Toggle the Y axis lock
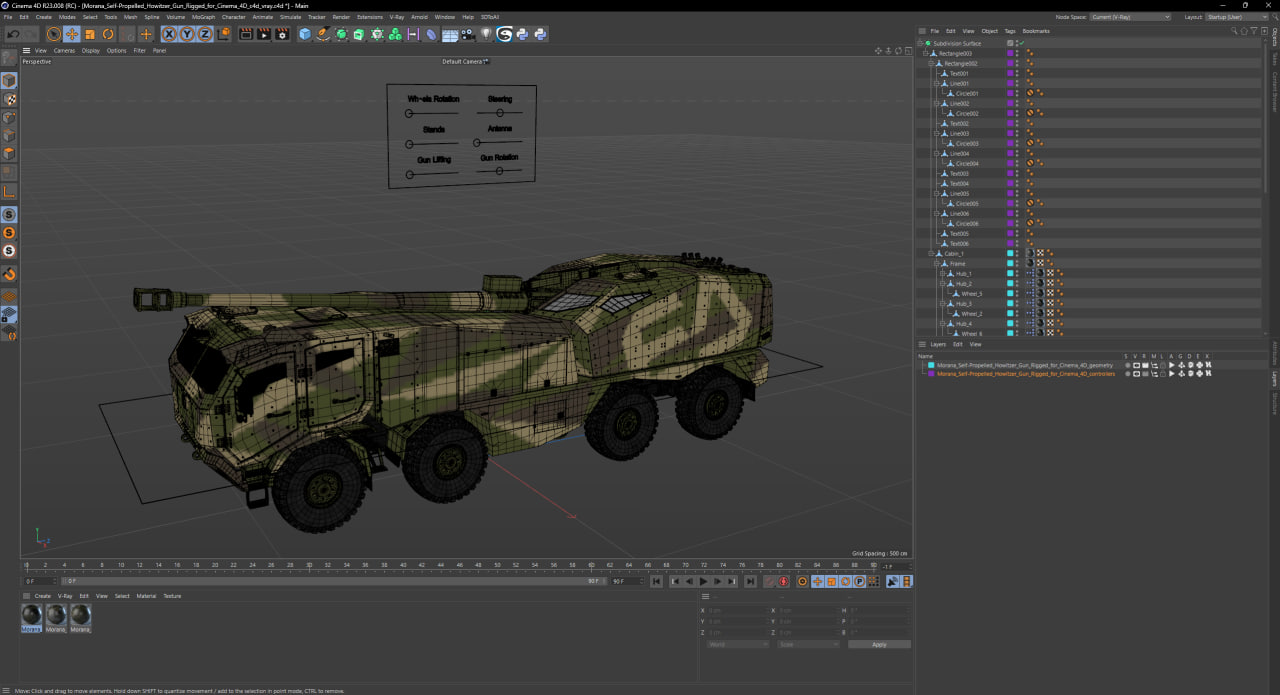 (187, 34)
